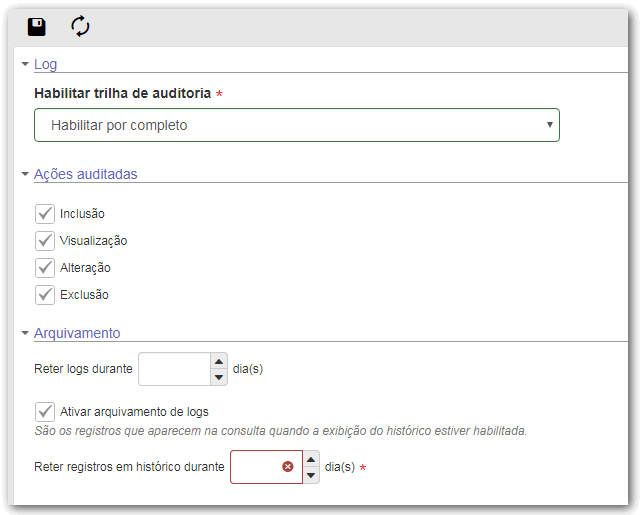Open the Habilitar trilha de auditoria dropdown

[297, 125]
